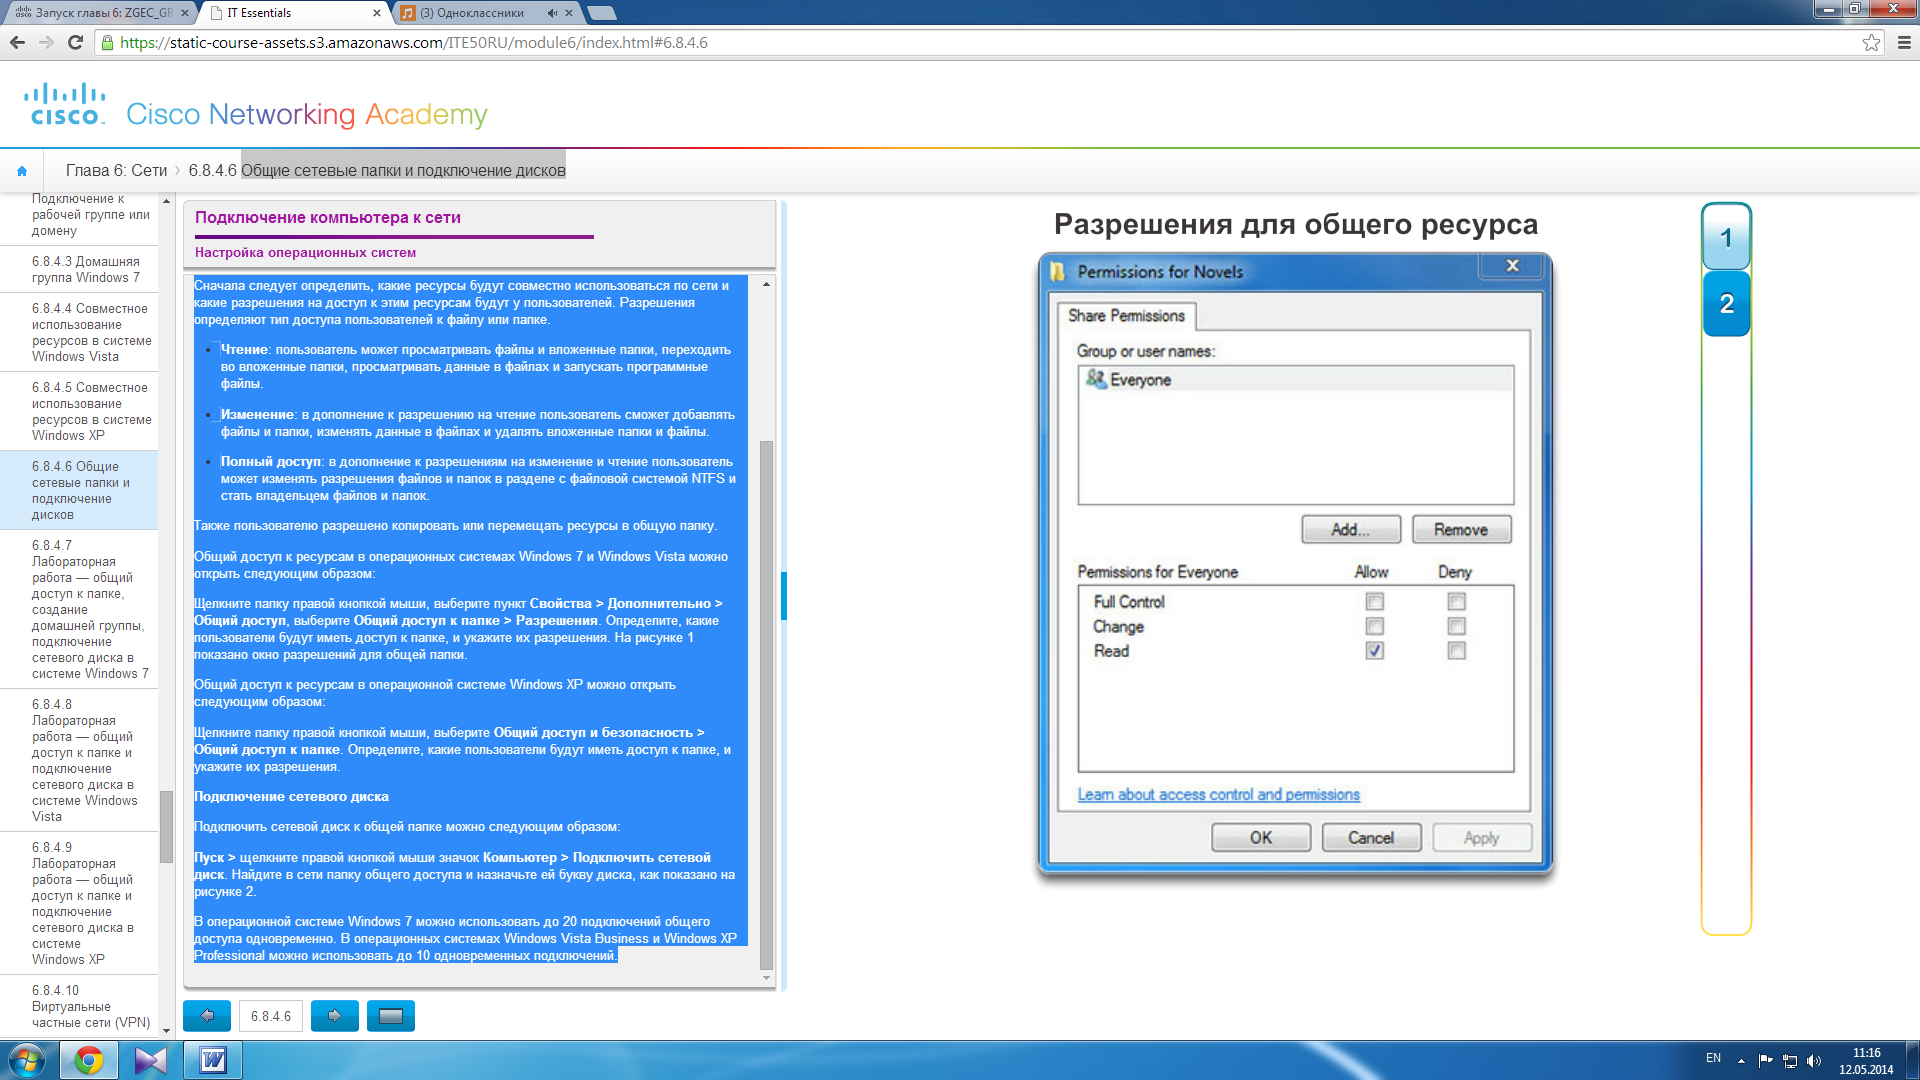Viewport: 1920px width, 1080px height.
Task: Click the panel splitter collapse handle
Action: tap(784, 596)
